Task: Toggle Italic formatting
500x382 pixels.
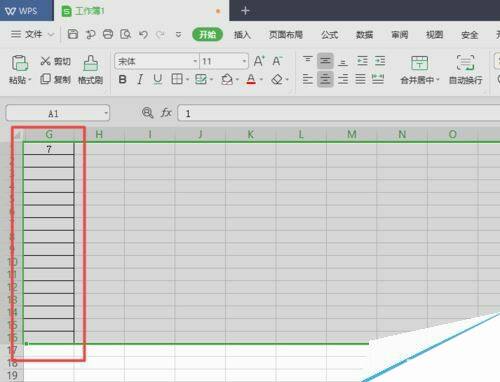Action: click(x=140, y=79)
